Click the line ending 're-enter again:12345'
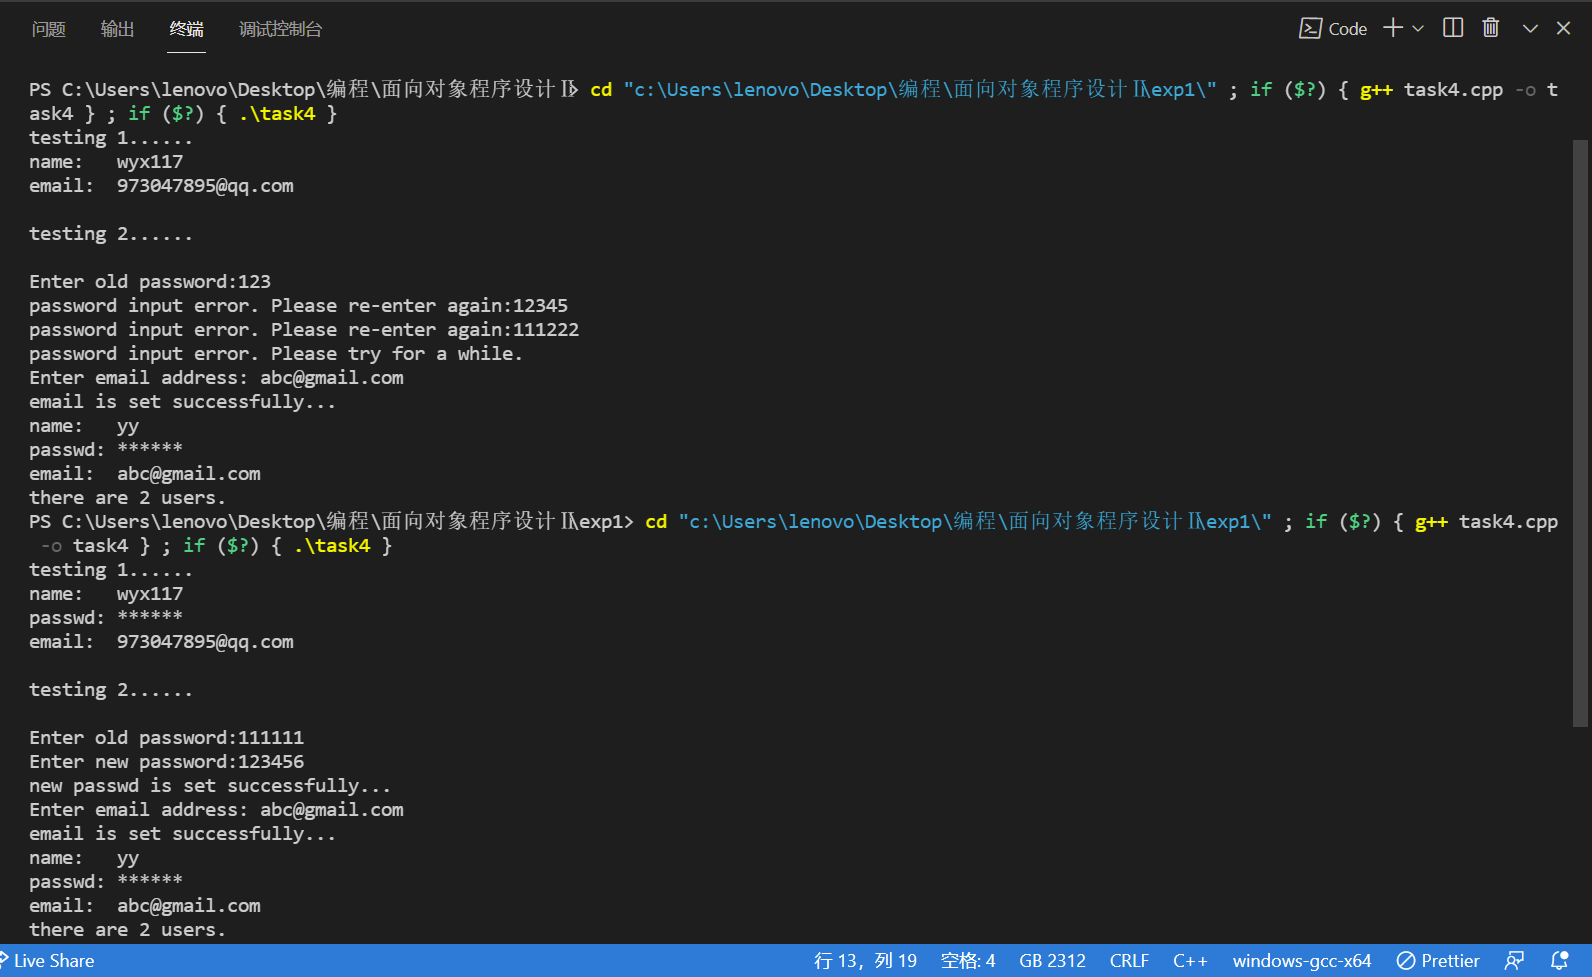This screenshot has height=977, width=1592. (298, 306)
